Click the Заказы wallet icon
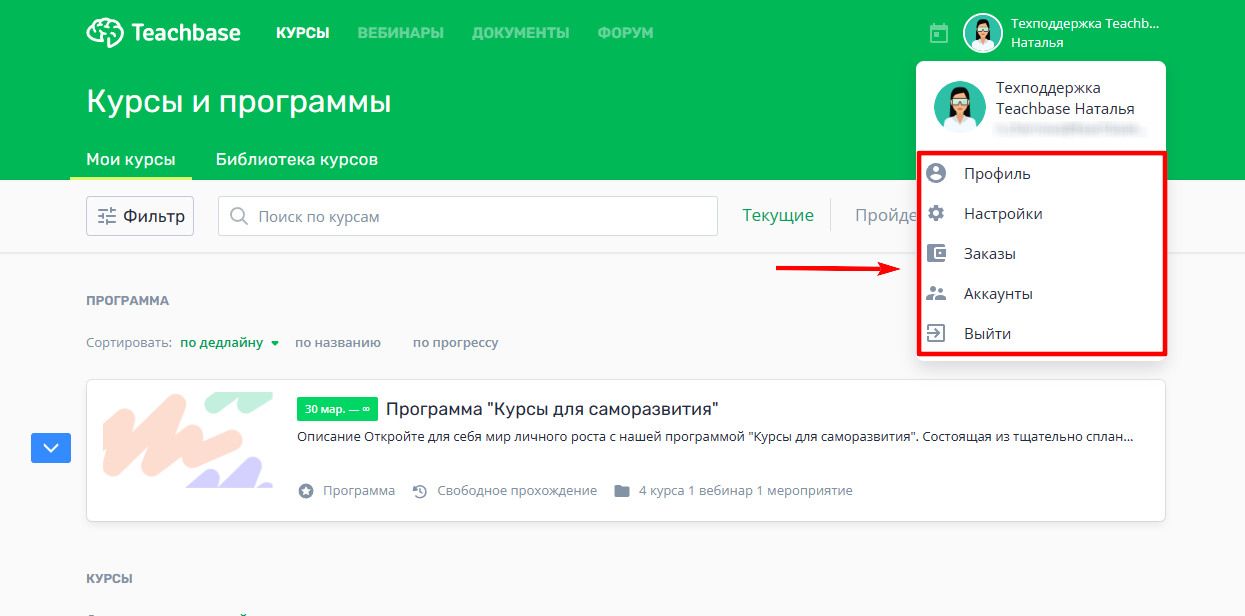Viewport: 1245px width, 616px height. click(936, 253)
